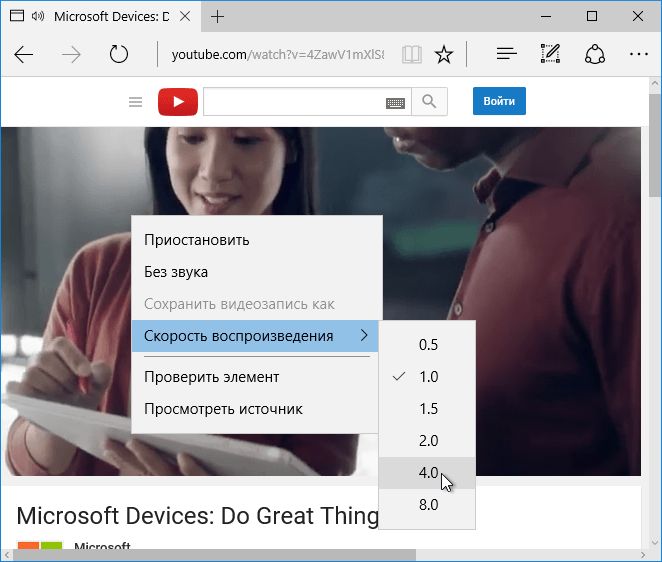Set playback speed to 4.0
662x562 pixels.
pos(428,473)
